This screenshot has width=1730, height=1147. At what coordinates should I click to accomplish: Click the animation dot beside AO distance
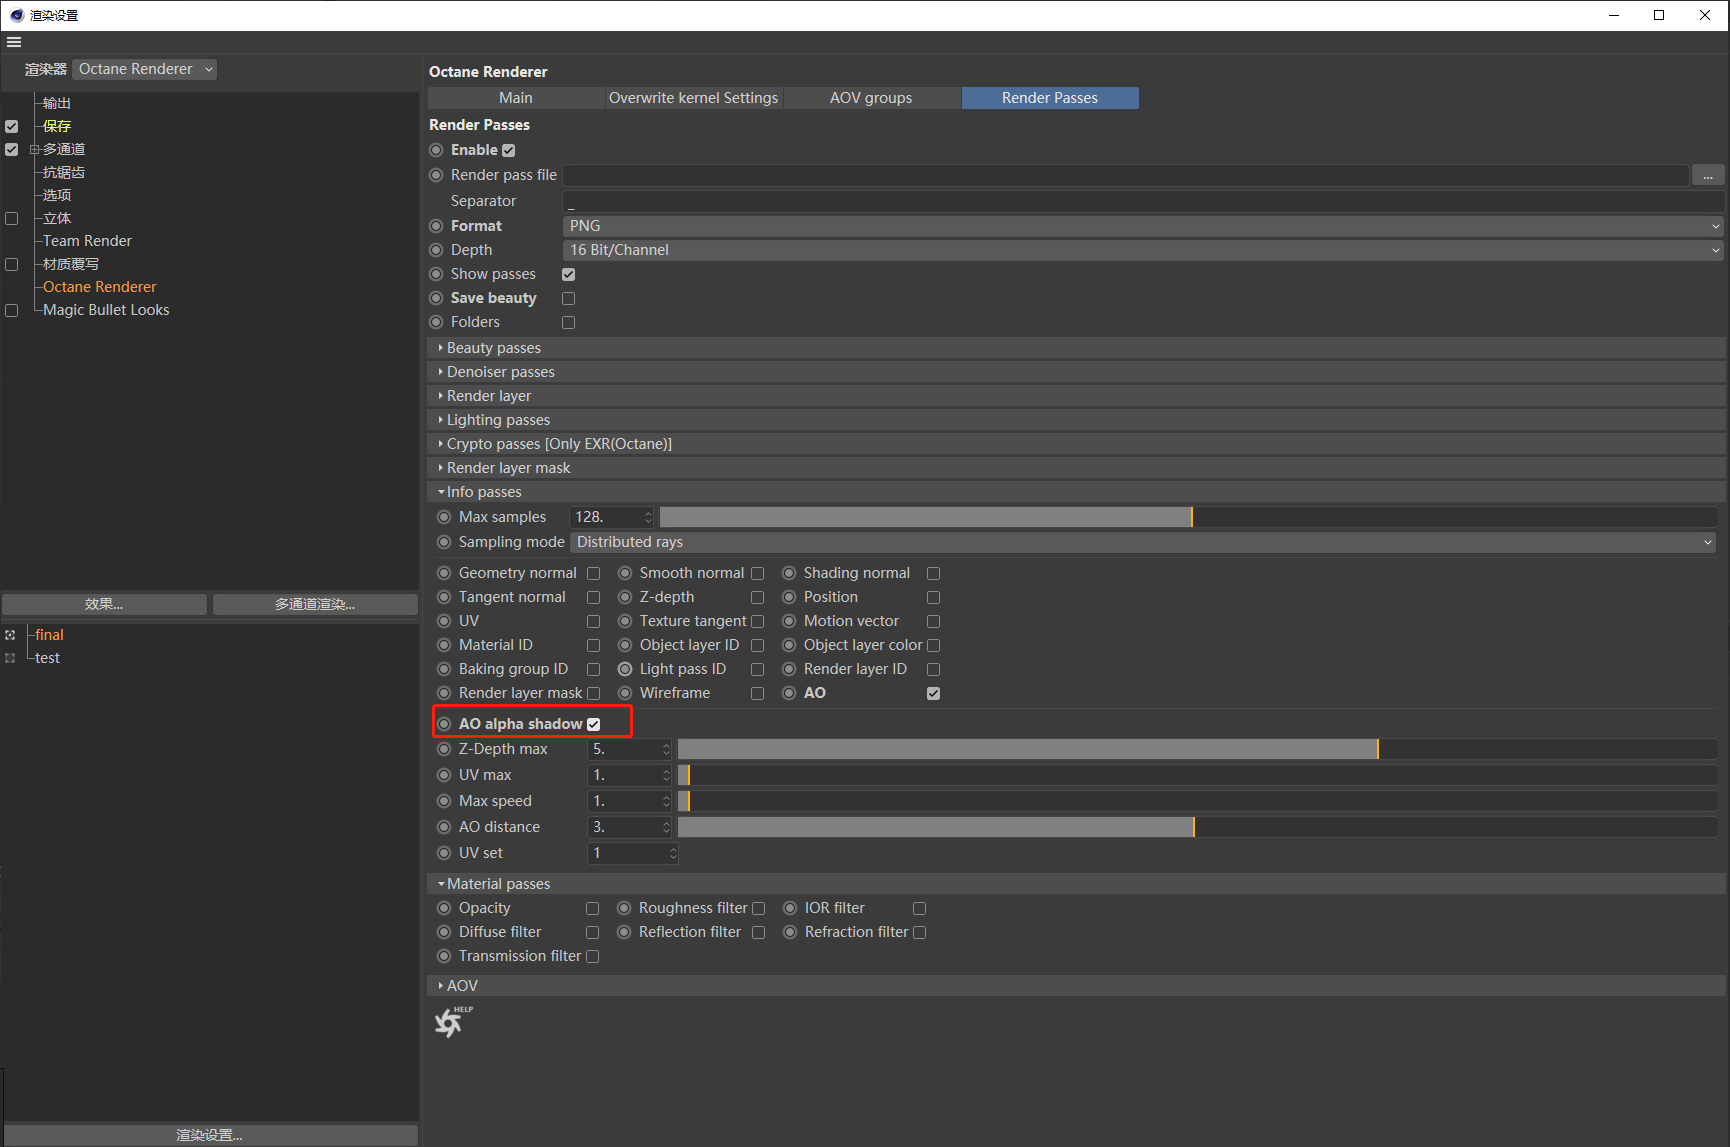pyautogui.click(x=444, y=827)
